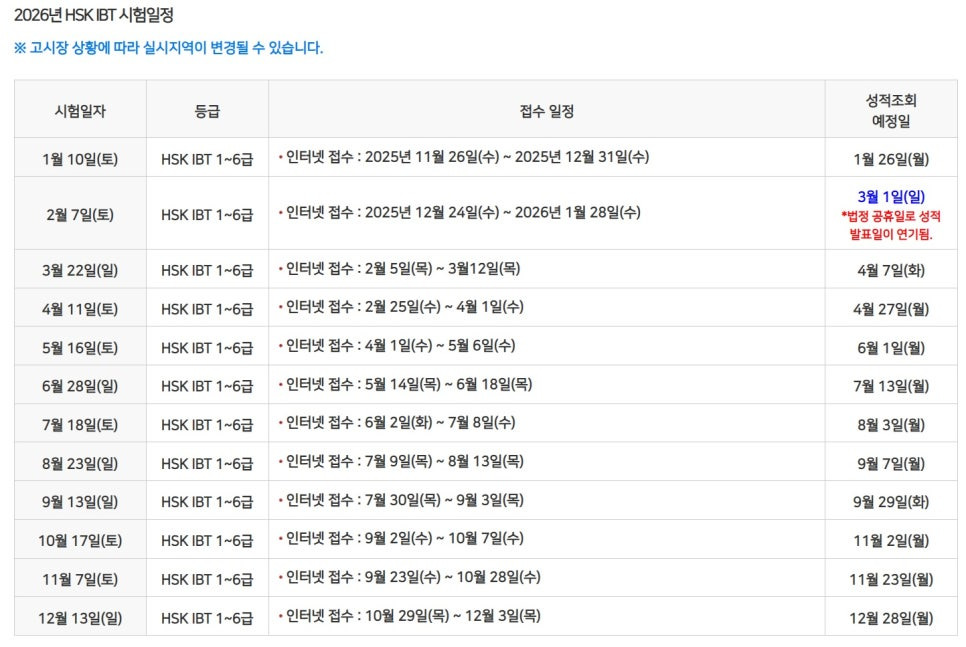
Task: Click registration text '9월 2일(수) ~ 10월 7일(수)'
Action: click(x=444, y=539)
